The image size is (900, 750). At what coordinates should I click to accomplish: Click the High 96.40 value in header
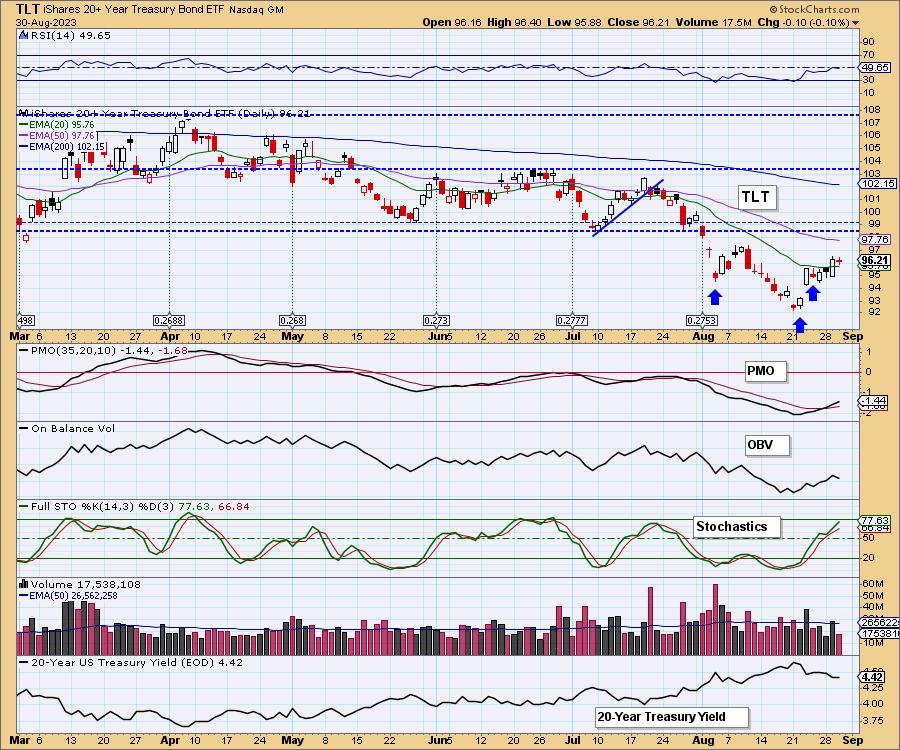[x=514, y=22]
